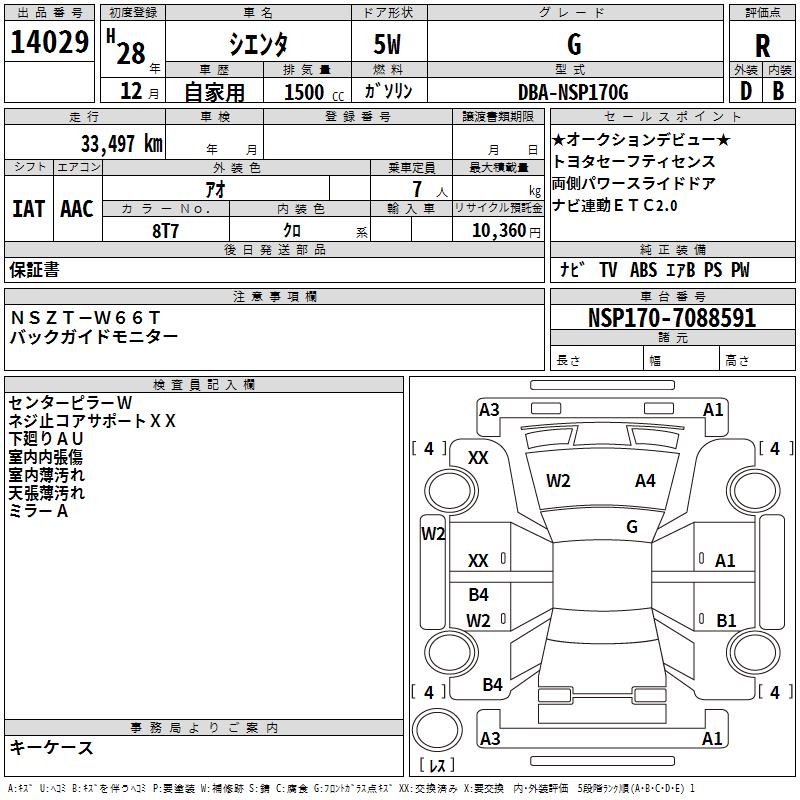The image size is (800, 800).
Task: Click mileage 33,497 km
Action: tap(121, 143)
